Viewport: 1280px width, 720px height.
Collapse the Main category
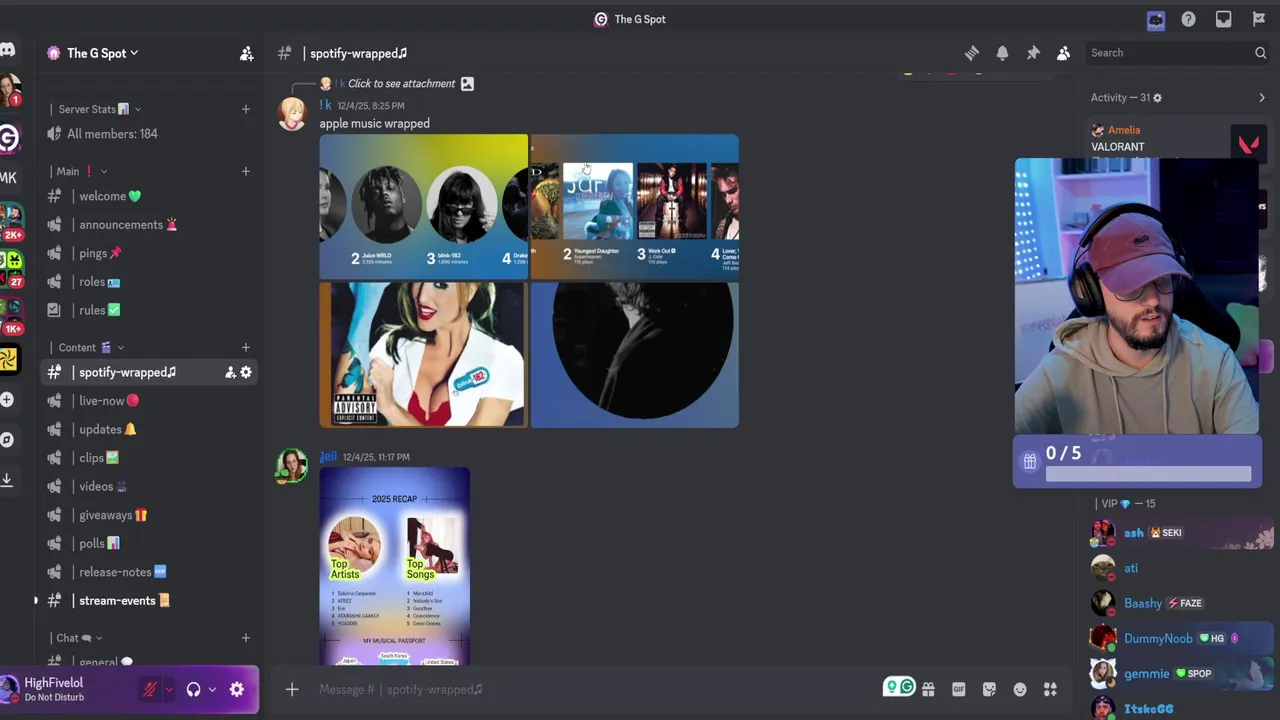tap(80, 171)
